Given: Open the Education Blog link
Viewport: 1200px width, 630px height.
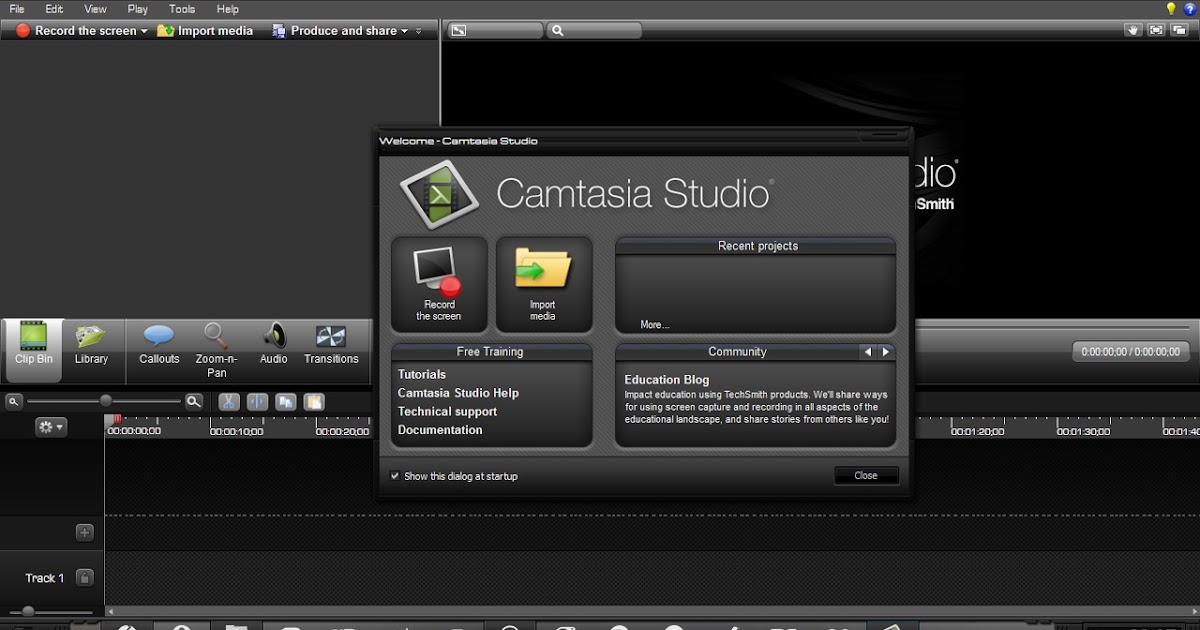Looking at the screenshot, I should click(x=667, y=380).
